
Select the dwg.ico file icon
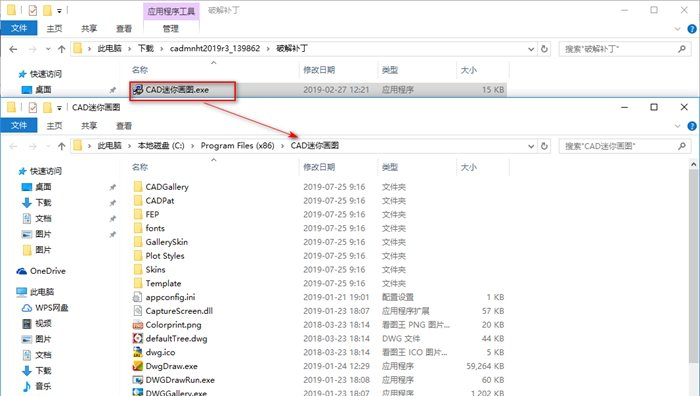[138, 353]
